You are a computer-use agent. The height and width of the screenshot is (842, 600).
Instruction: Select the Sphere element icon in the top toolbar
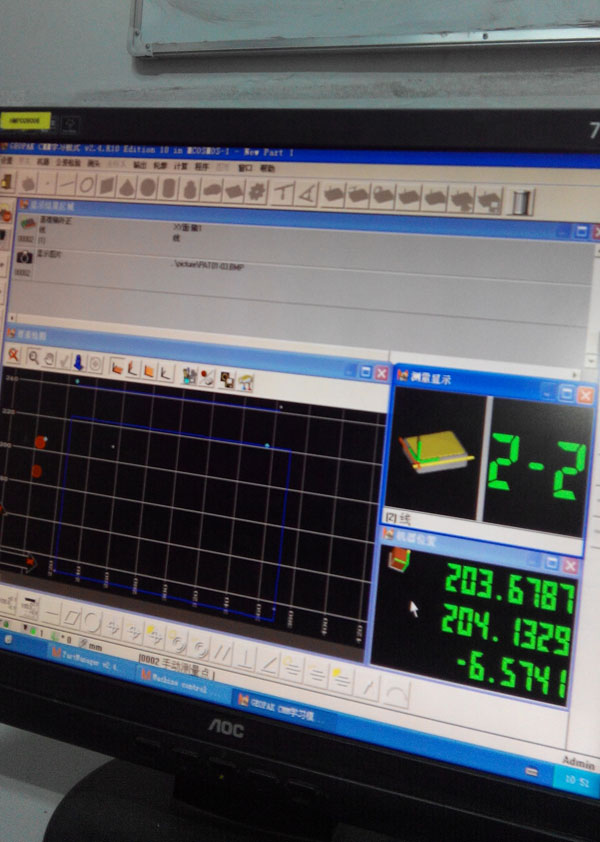coord(148,188)
